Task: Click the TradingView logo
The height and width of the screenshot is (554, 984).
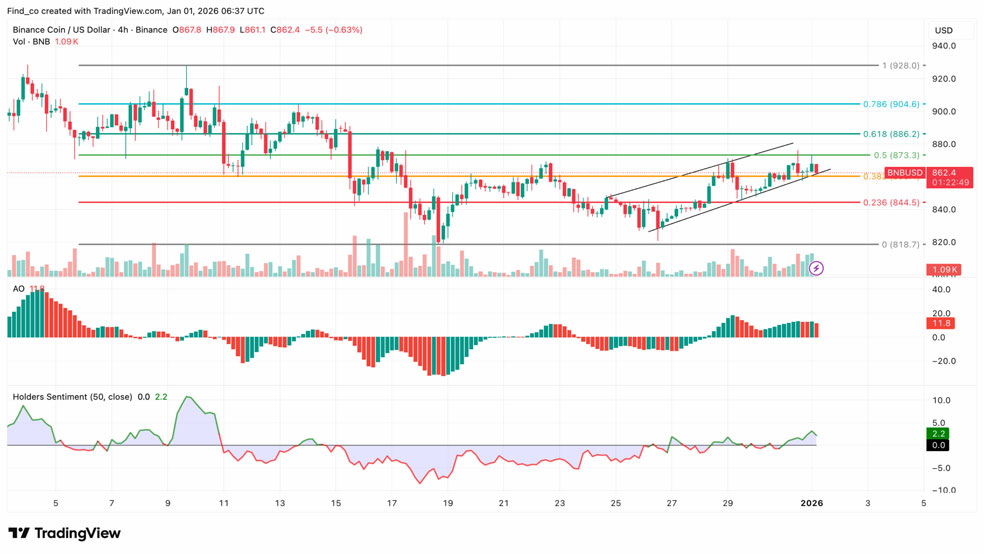Action: [64, 534]
